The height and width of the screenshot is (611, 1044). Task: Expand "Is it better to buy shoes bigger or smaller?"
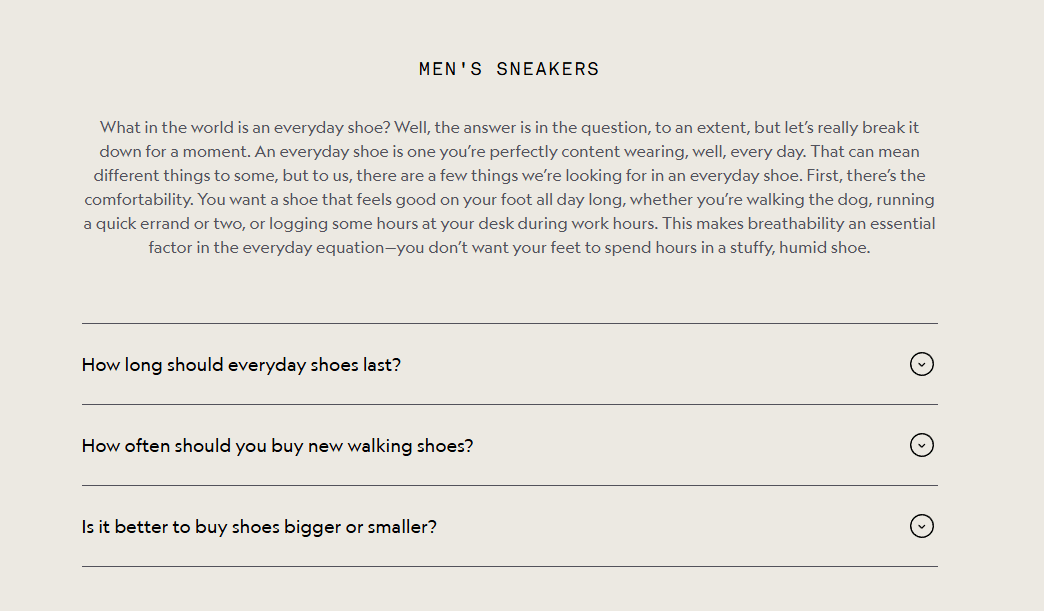(259, 527)
